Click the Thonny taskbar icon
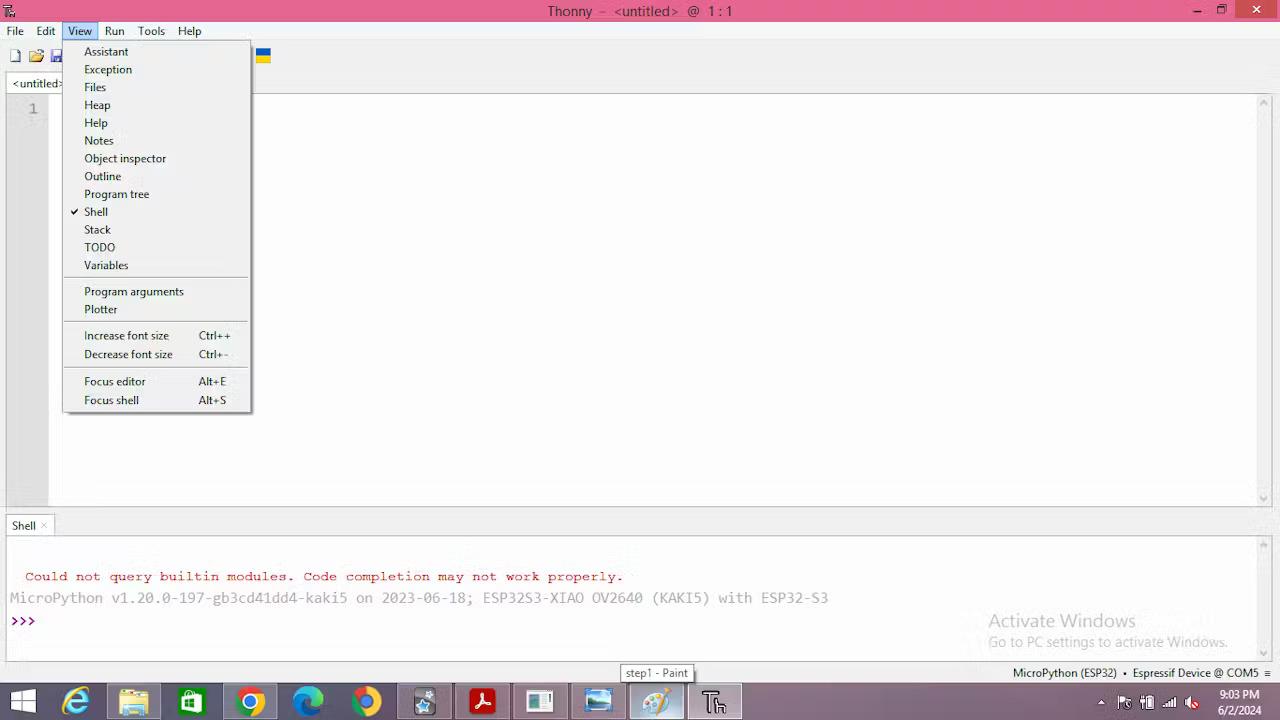Image resolution: width=1280 pixels, height=720 pixels. pos(714,702)
